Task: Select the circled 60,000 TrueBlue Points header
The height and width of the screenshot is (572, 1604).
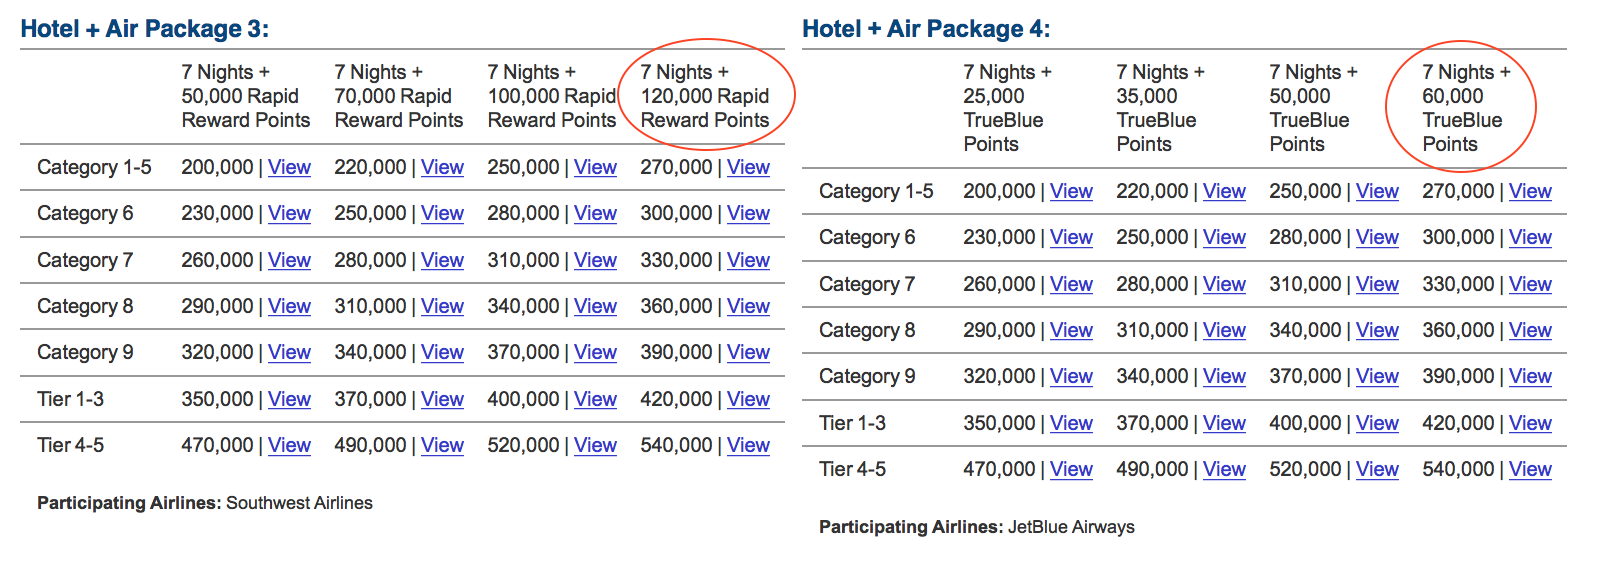Action: point(1466,108)
